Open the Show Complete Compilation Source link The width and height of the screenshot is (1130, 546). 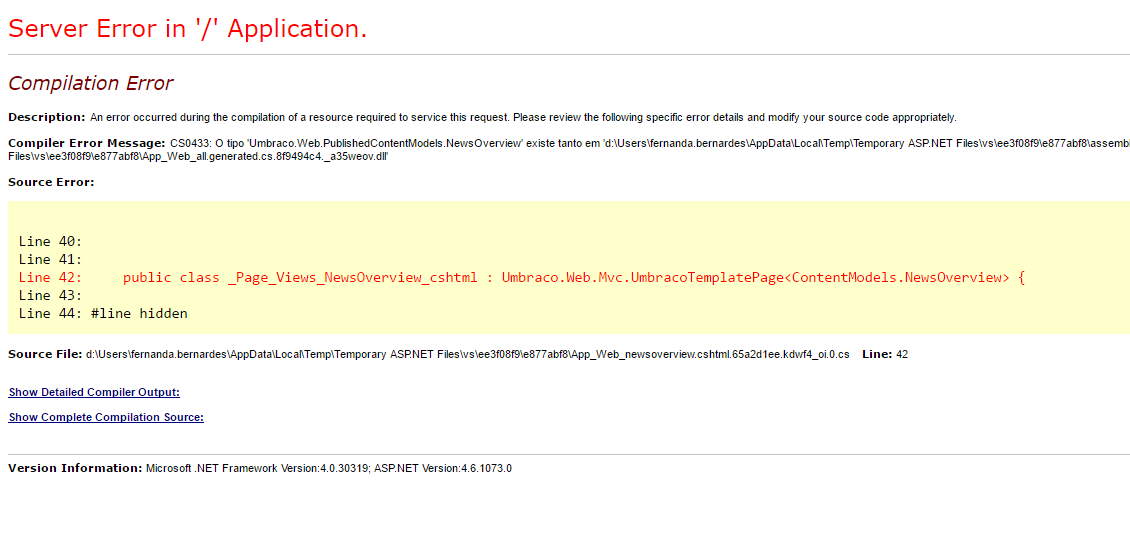(106, 417)
